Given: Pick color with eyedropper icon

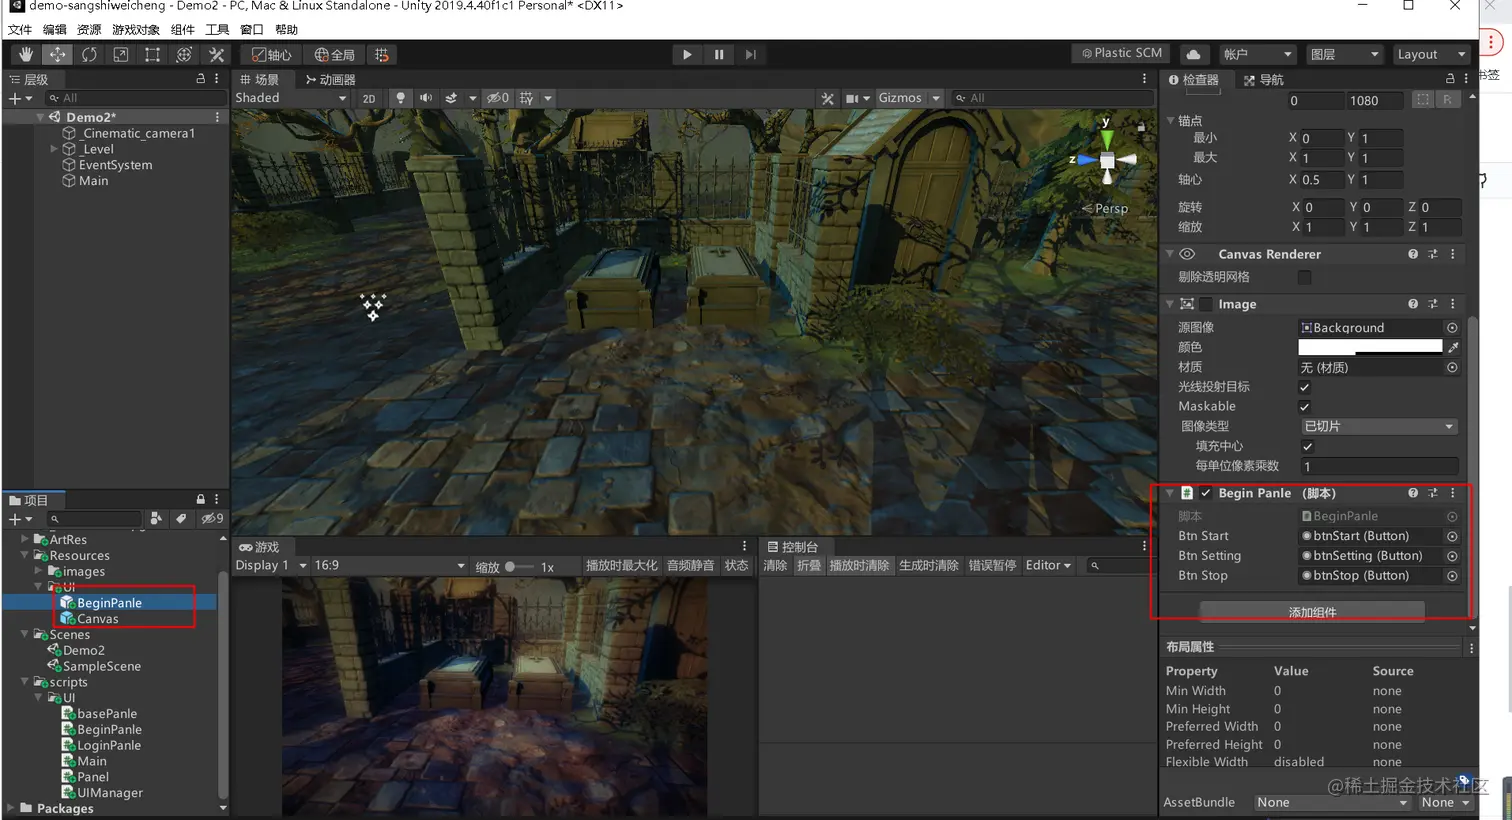Looking at the screenshot, I should click(1453, 347).
